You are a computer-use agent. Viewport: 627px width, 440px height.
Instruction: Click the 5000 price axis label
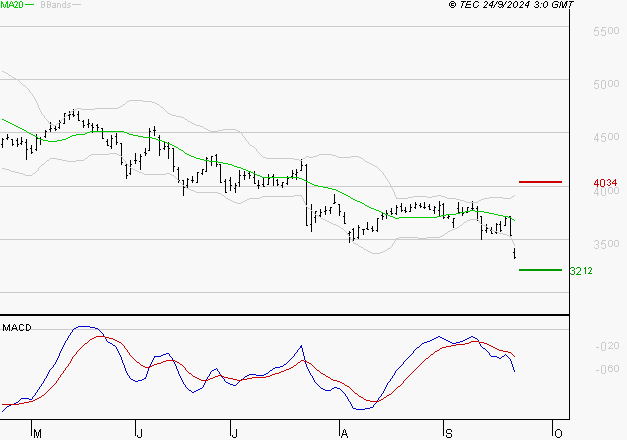(x=606, y=84)
